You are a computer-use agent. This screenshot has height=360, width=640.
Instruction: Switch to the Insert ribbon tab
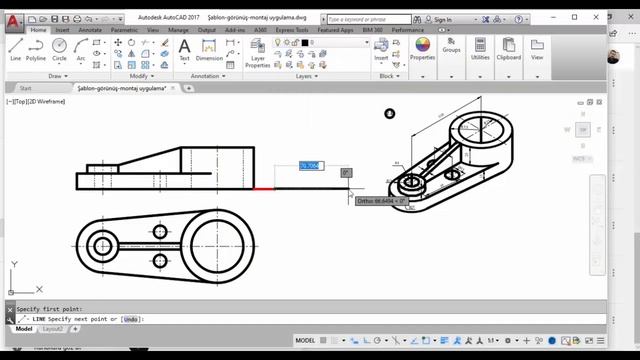[62, 30]
